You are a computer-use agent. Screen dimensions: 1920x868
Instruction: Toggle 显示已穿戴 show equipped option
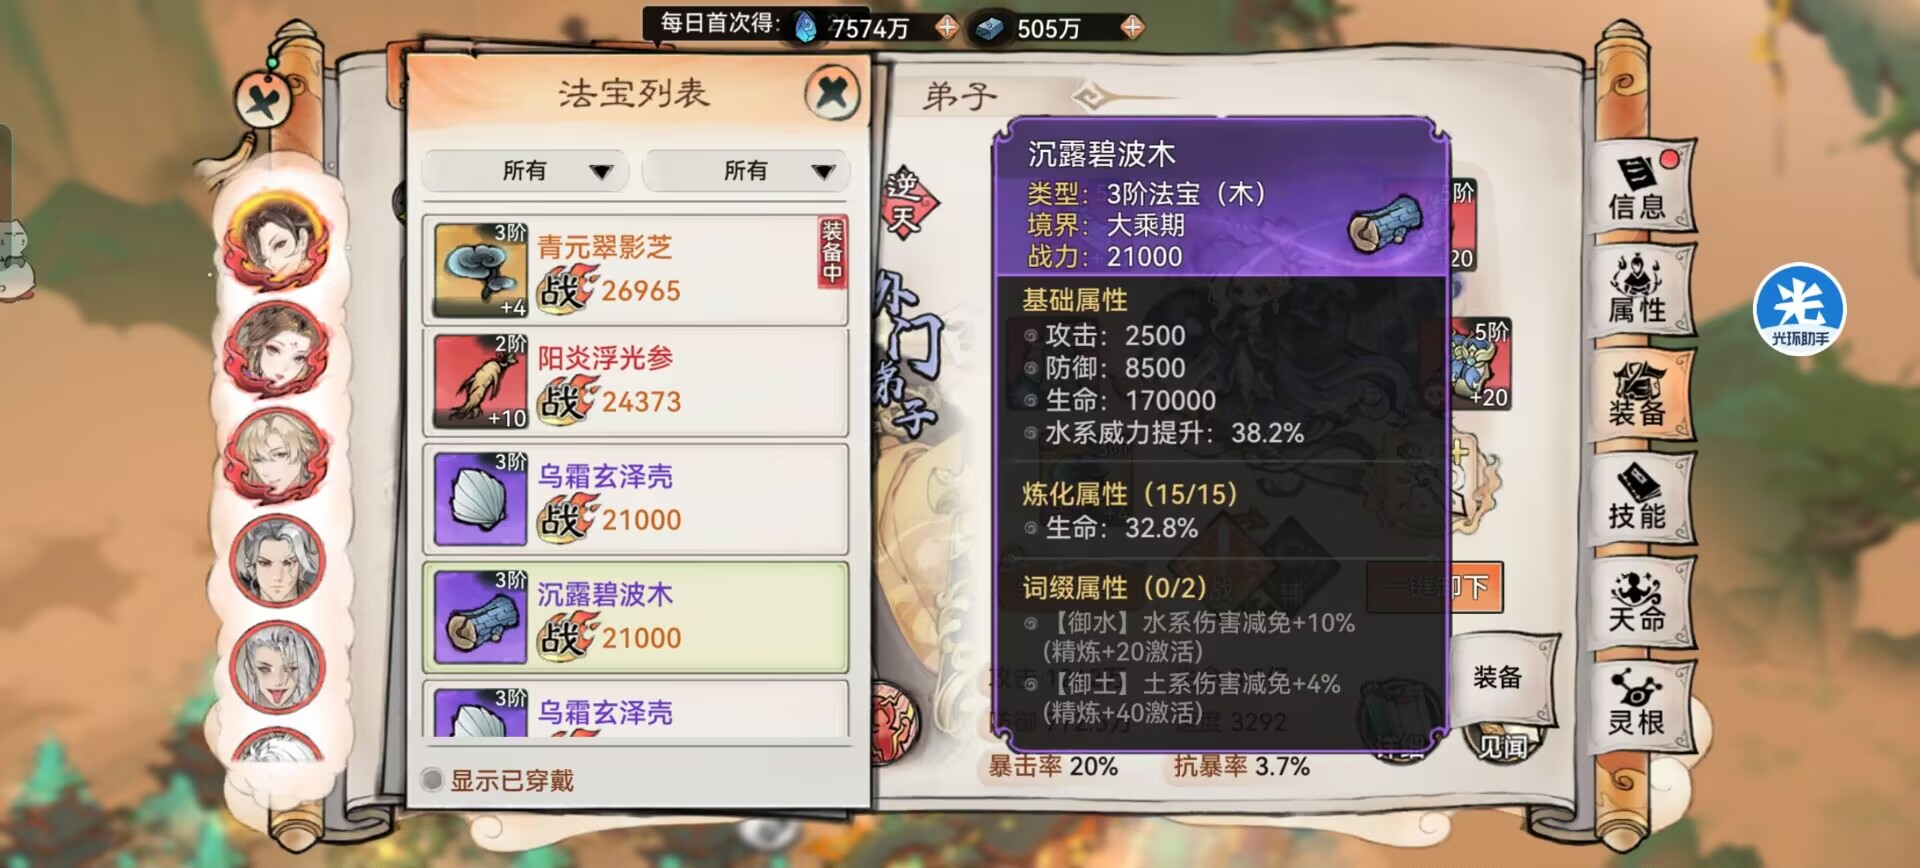pyautogui.click(x=498, y=780)
